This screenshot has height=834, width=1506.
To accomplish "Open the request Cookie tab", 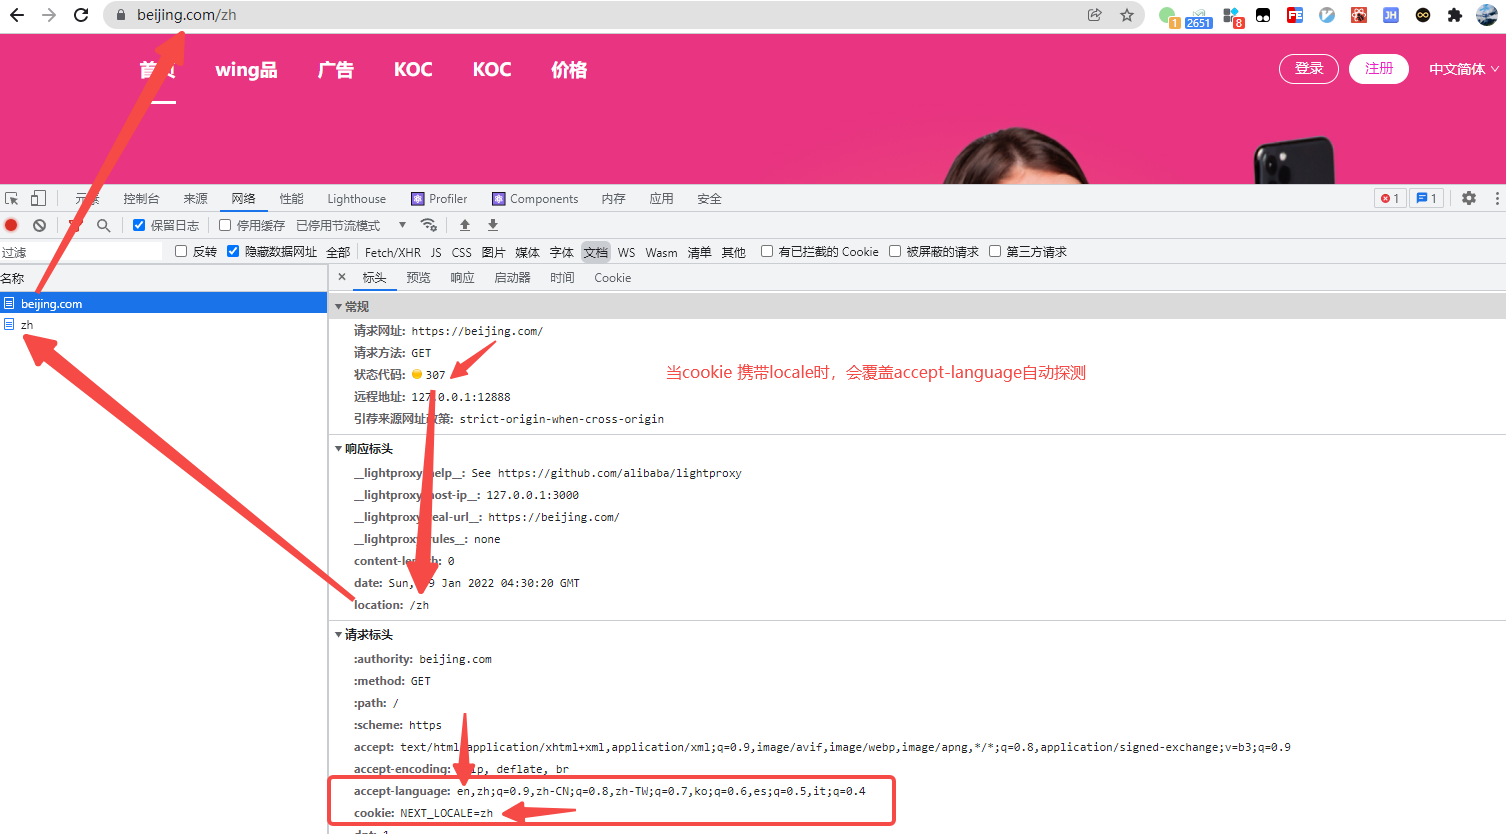I will [612, 277].
